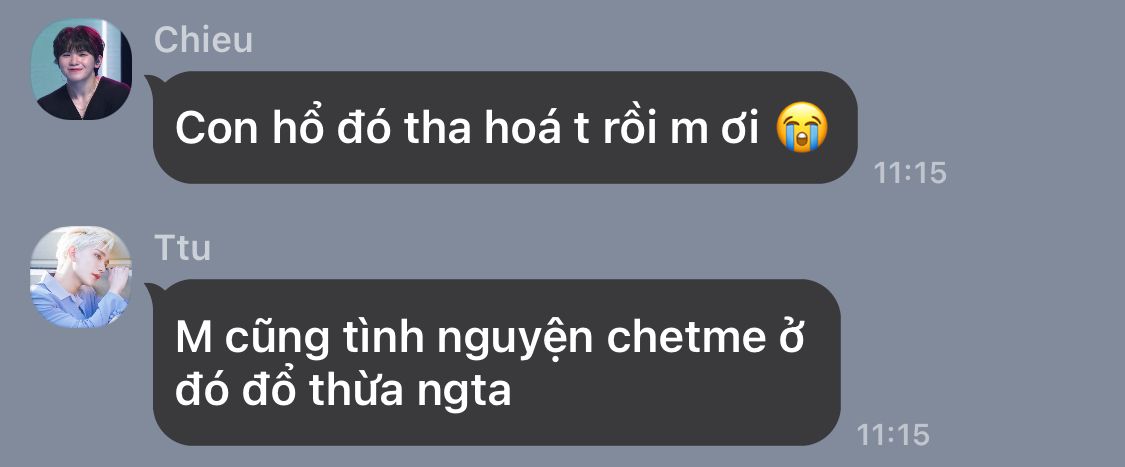
Task: Select the sender name Ttu
Action: [x=182, y=247]
